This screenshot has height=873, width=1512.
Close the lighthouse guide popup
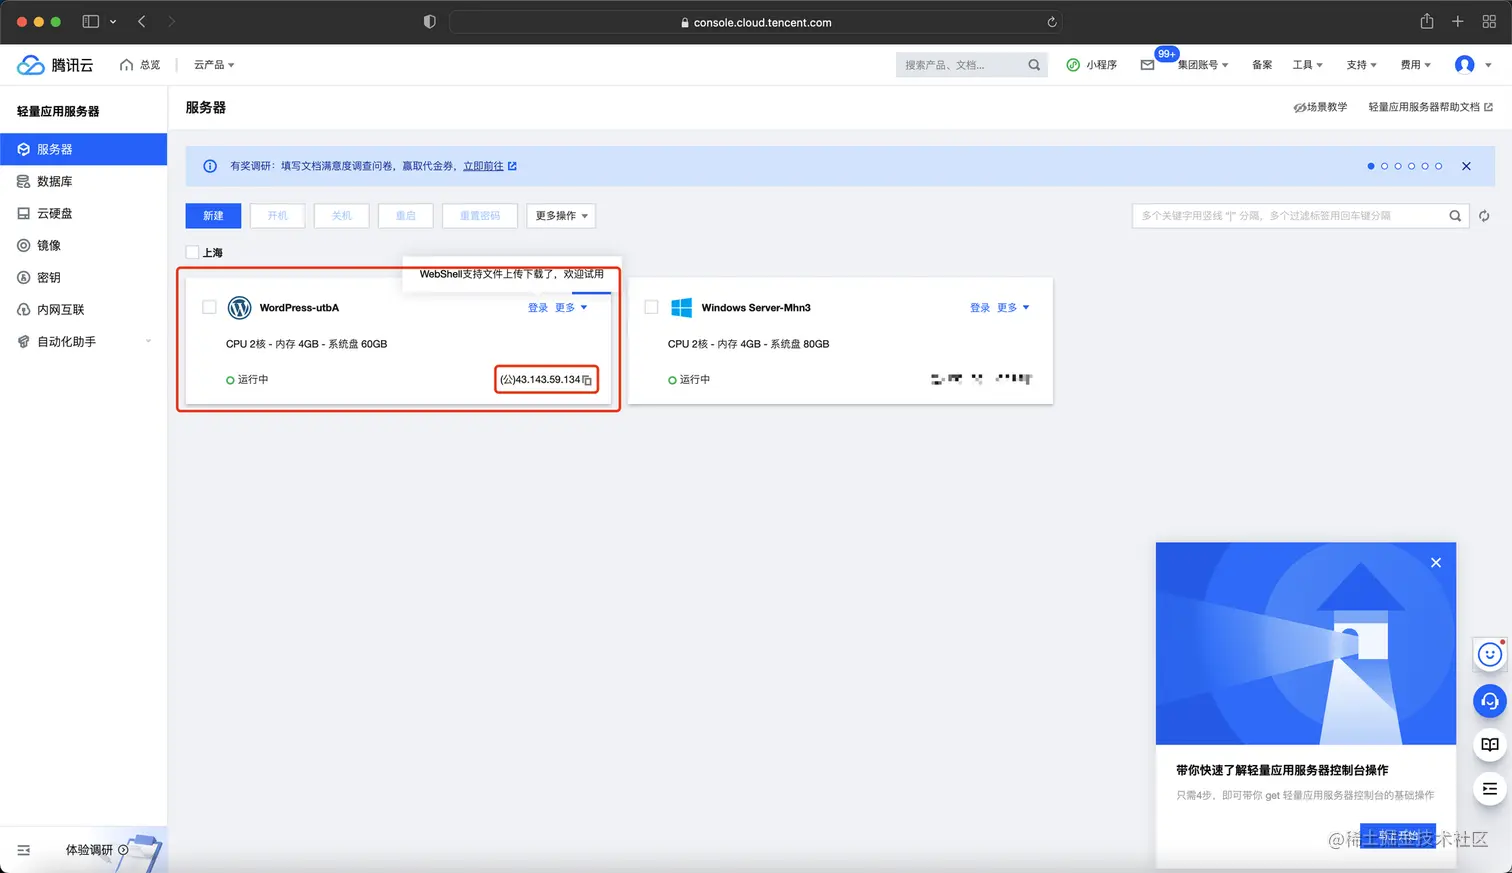coord(1436,563)
